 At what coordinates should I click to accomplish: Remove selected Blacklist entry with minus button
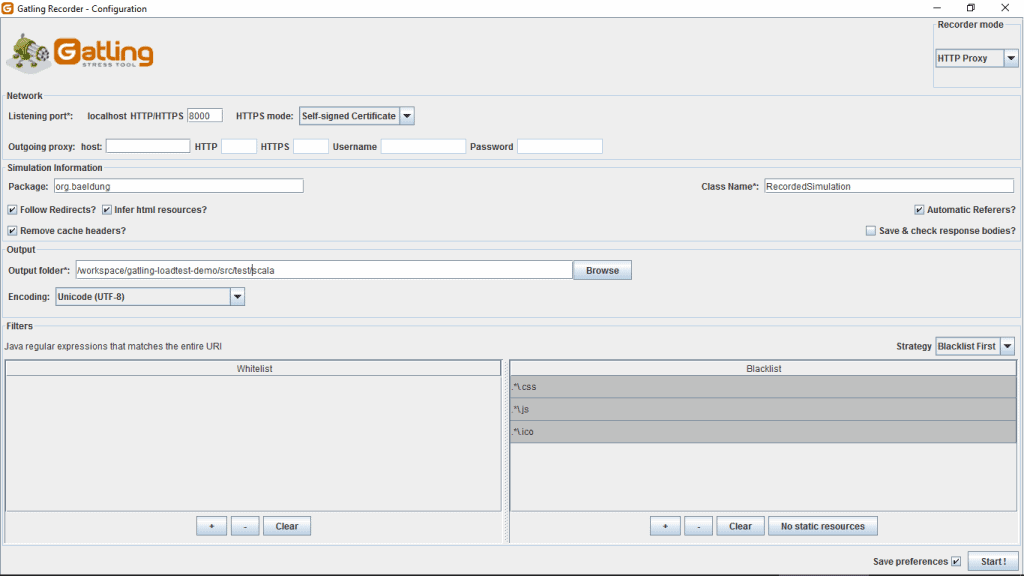[699, 526]
